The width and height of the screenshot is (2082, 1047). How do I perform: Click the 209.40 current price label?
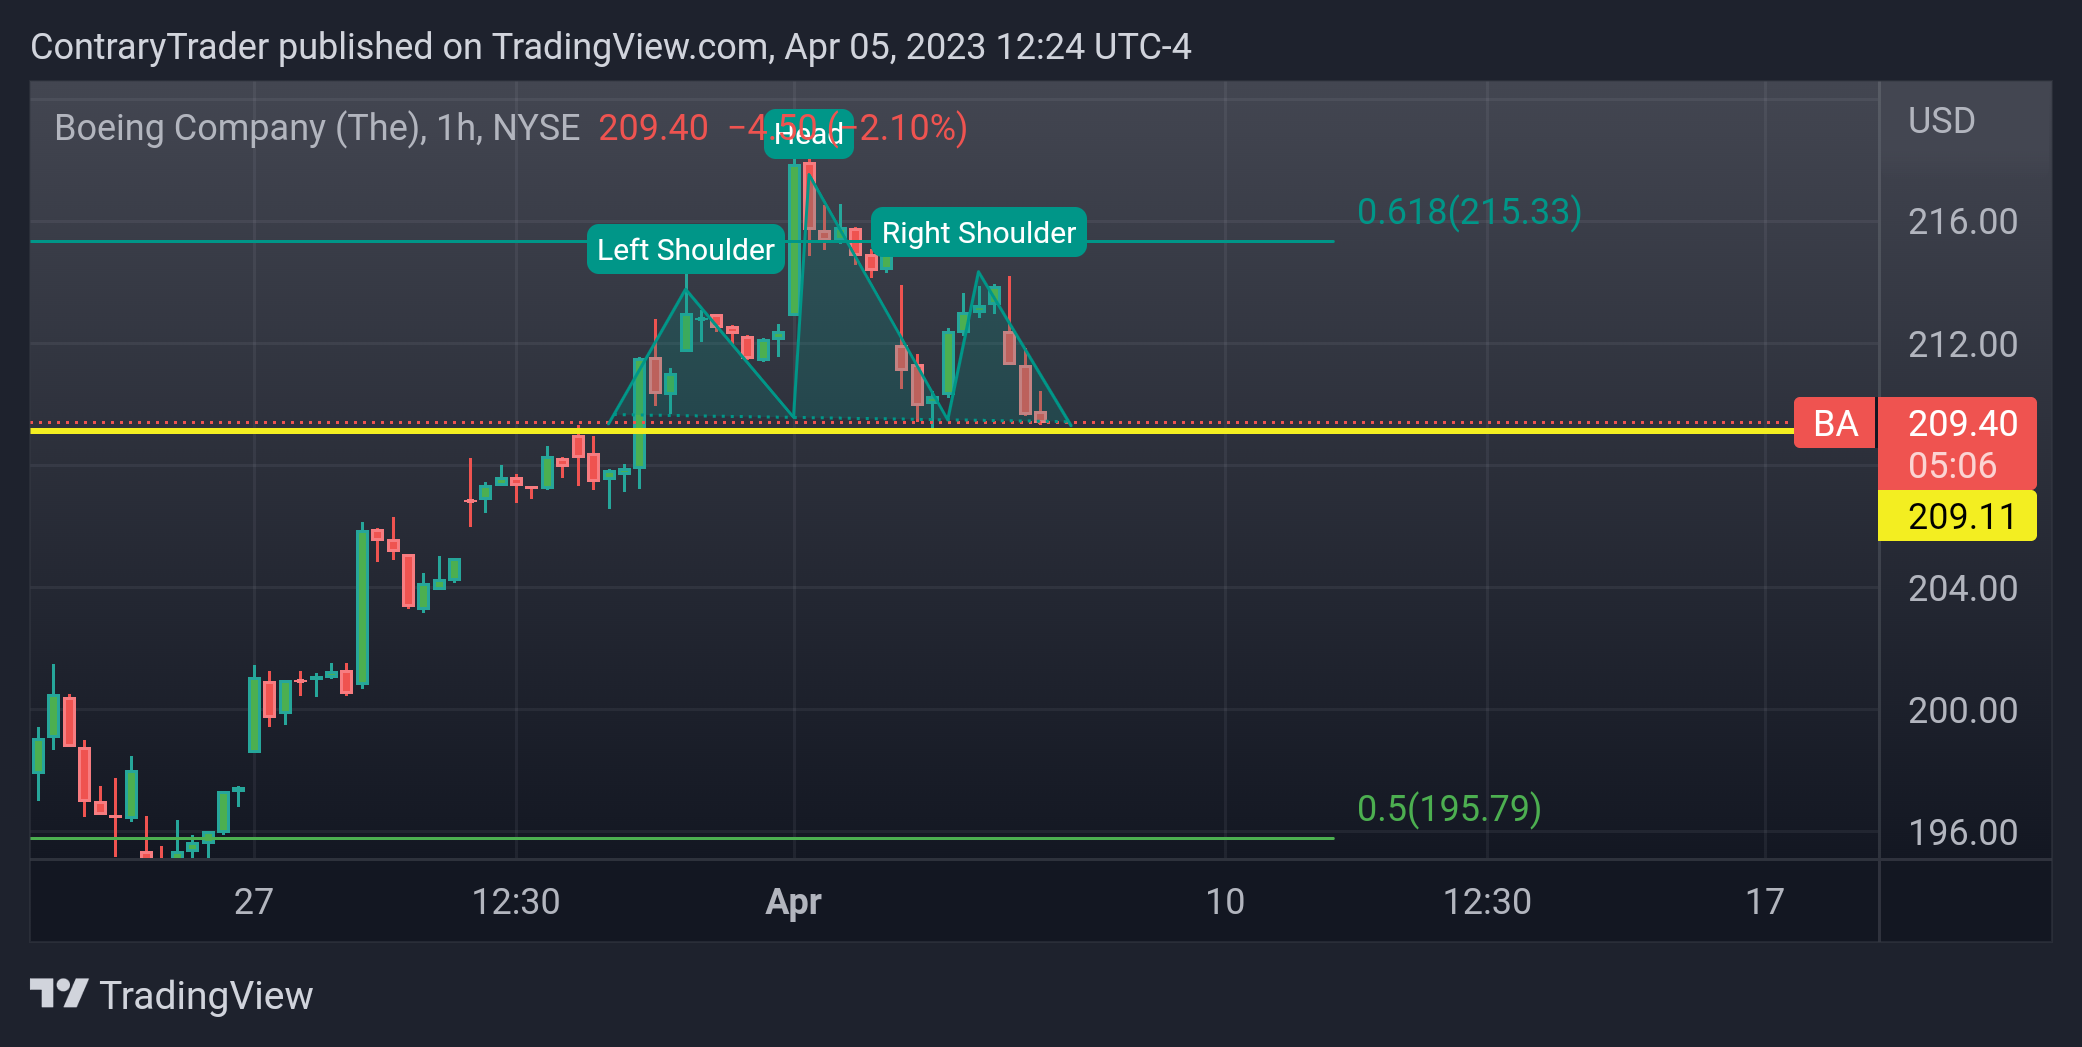click(x=1963, y=423)
